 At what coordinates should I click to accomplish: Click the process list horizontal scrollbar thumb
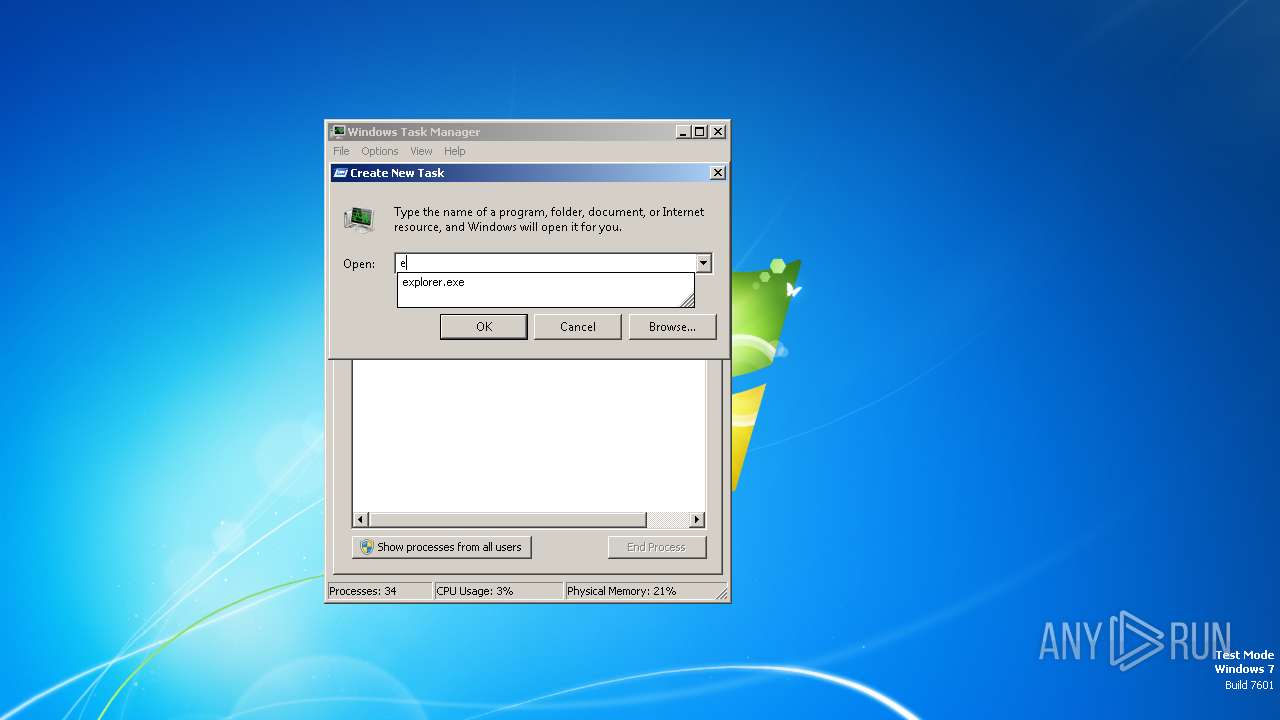coord(508,520)
